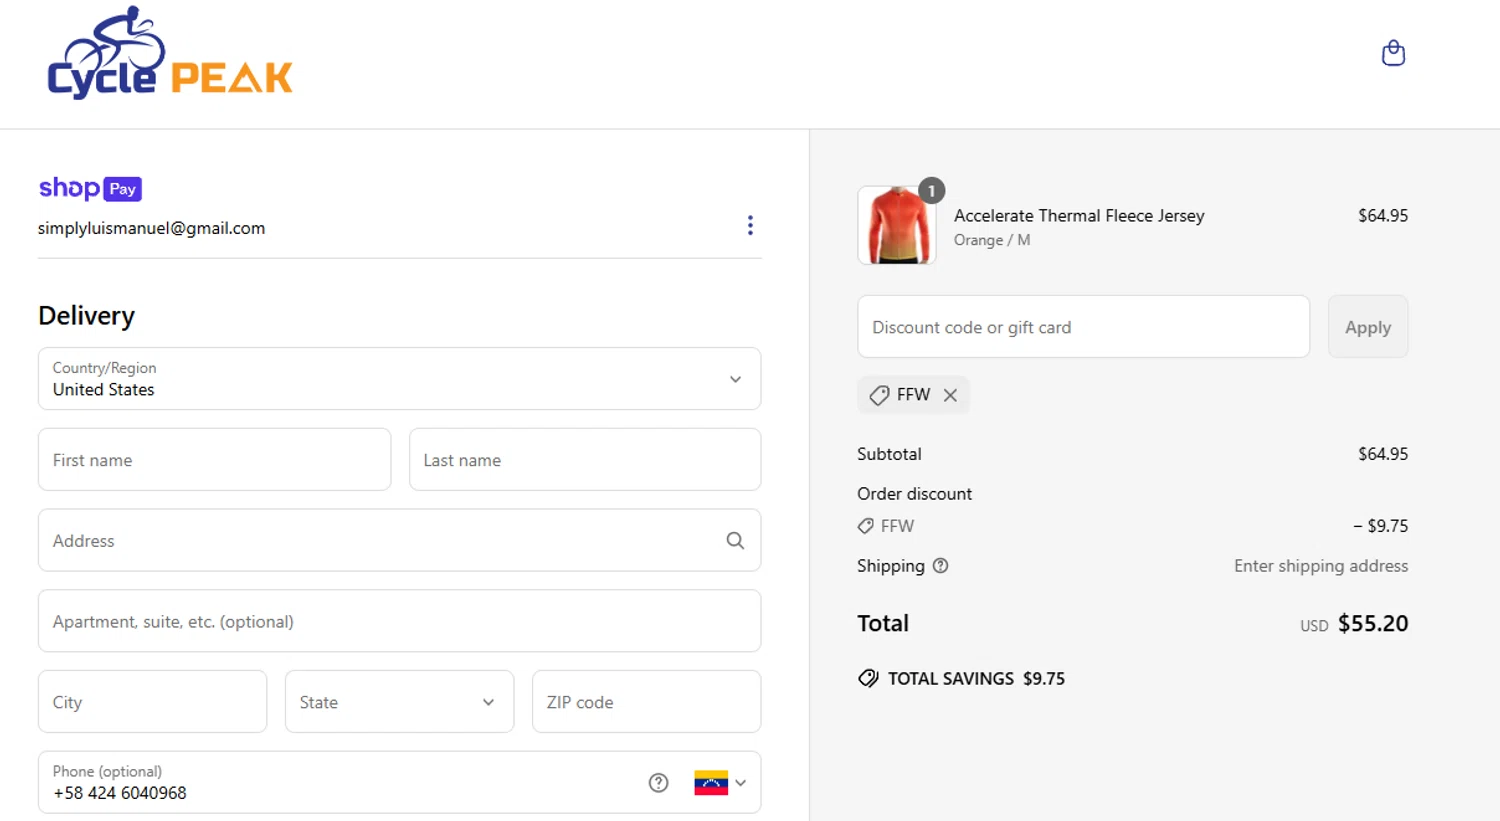Click the phone number help icon

click(658, 783)
